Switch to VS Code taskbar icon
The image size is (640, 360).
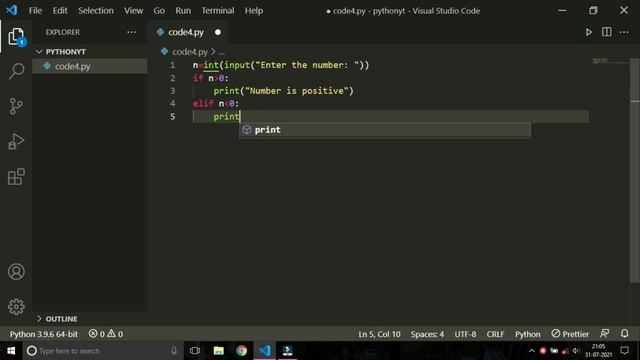(x=264, y=351)
